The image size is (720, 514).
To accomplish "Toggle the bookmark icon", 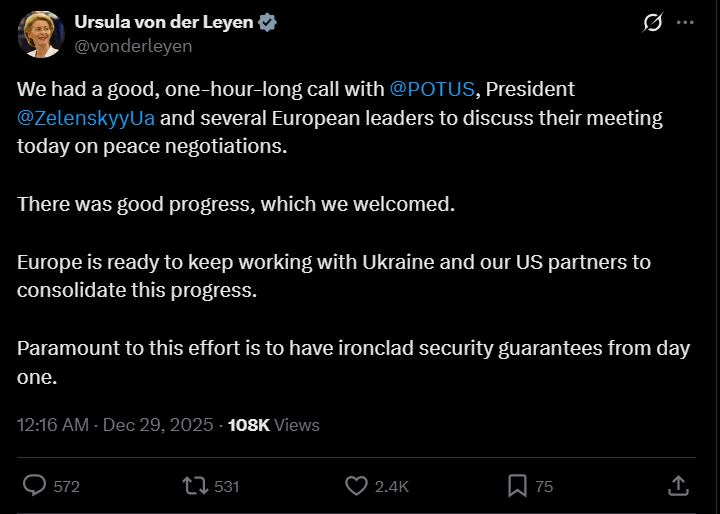I will coord(517,486).
